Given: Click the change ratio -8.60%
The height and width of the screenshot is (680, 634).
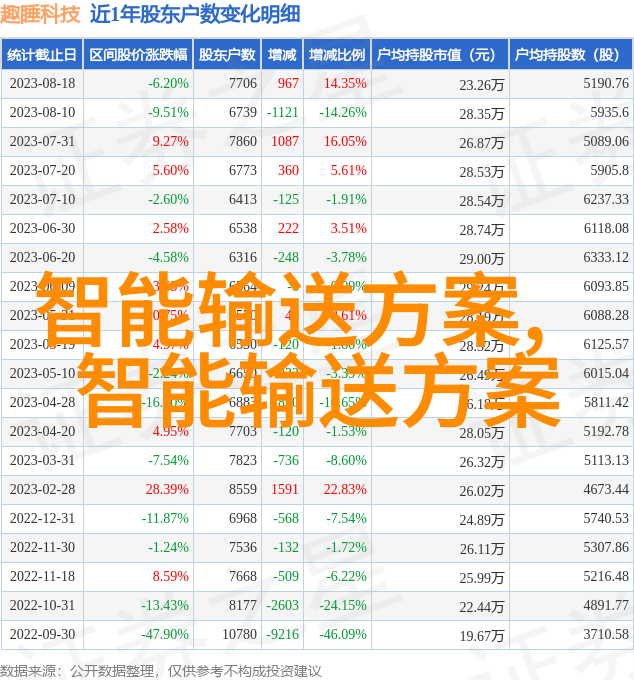Looking at the screenshot, I should coord(346,461).
